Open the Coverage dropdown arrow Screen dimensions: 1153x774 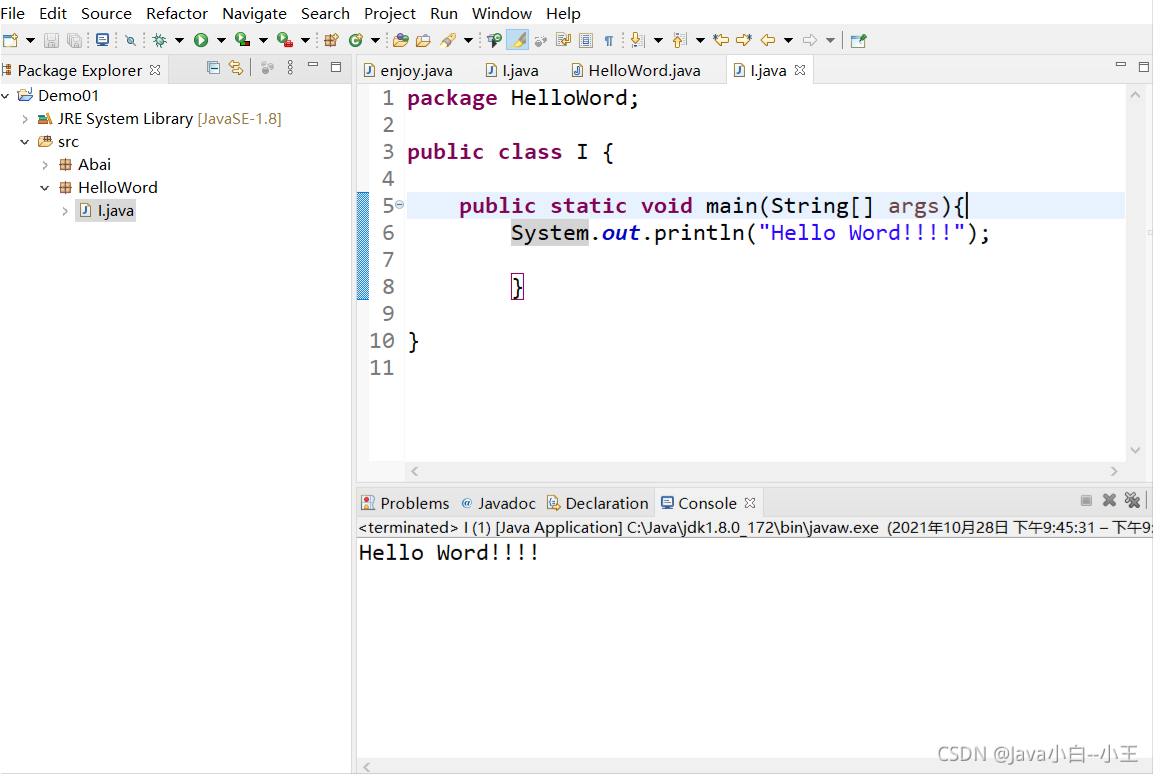click(263, 40)
